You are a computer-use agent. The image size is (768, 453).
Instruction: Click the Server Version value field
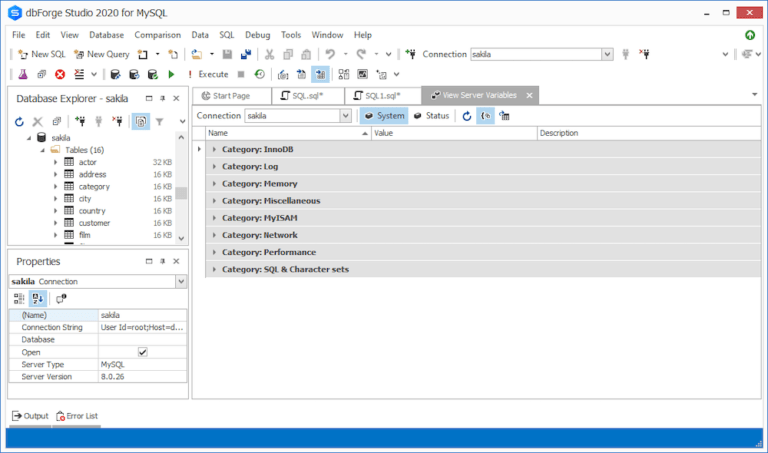pos(143,377)
